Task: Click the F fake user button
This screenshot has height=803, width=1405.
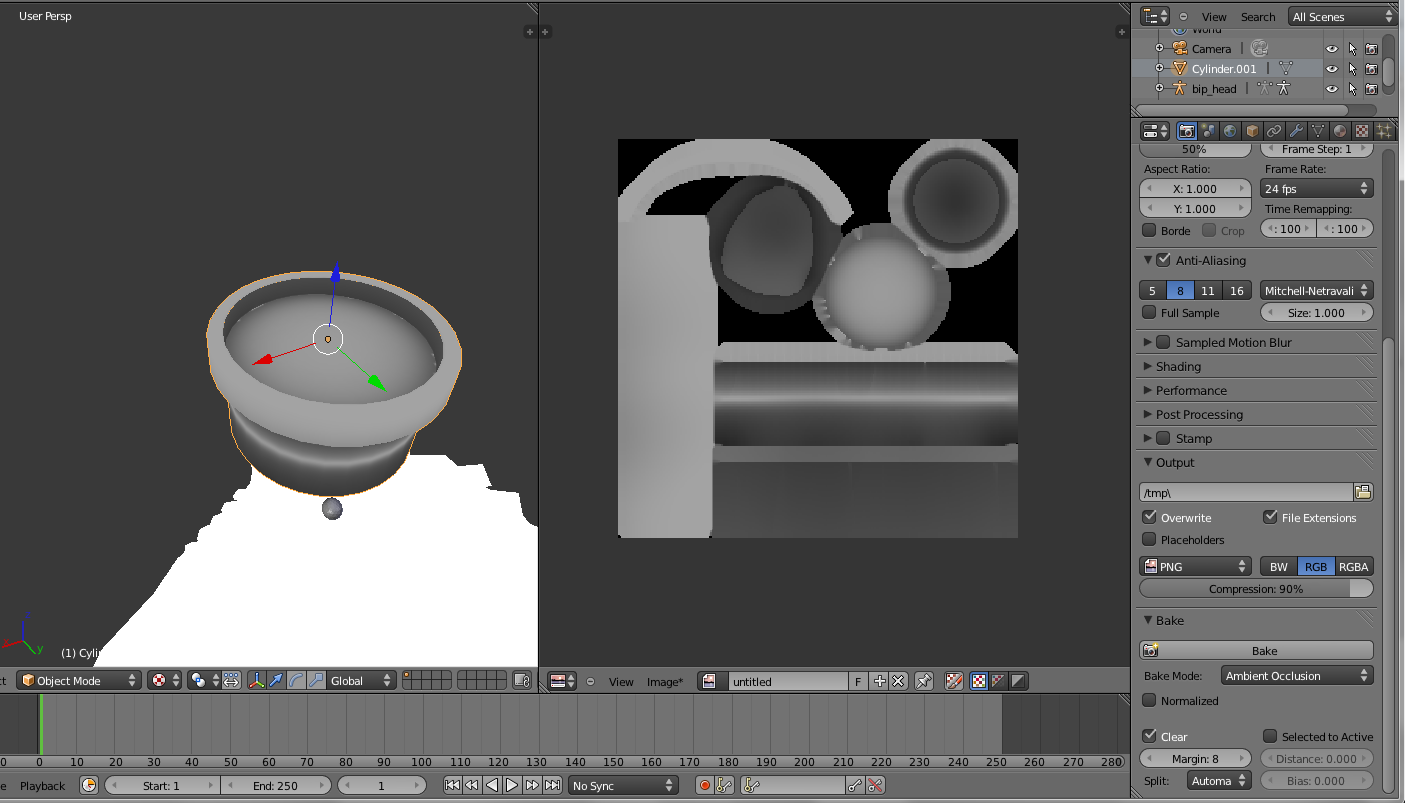Action: (x=858, y=681)
